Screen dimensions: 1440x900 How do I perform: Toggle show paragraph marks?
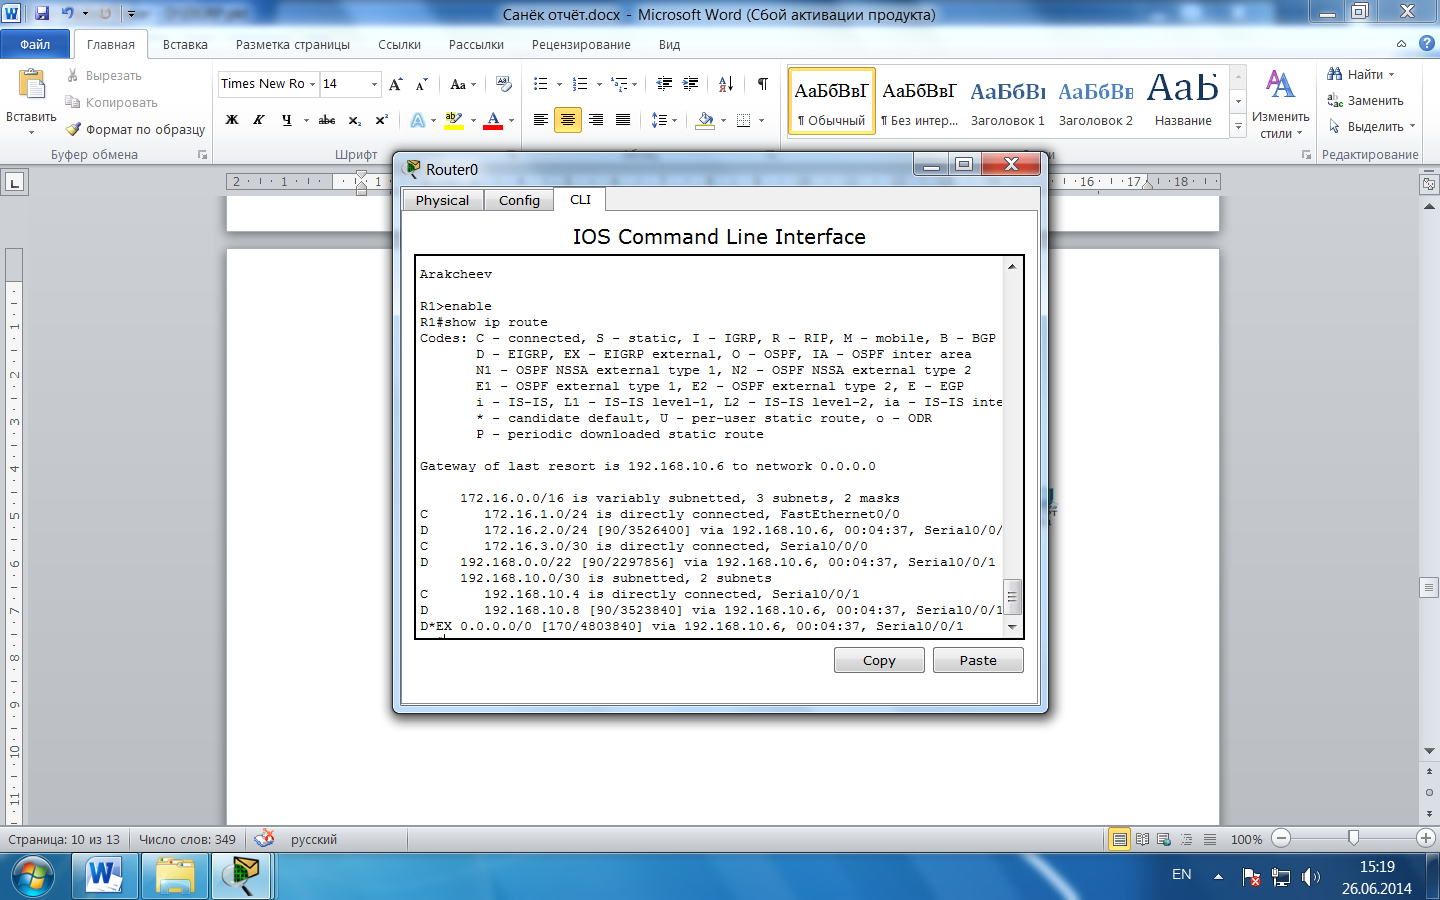(763, 84)
